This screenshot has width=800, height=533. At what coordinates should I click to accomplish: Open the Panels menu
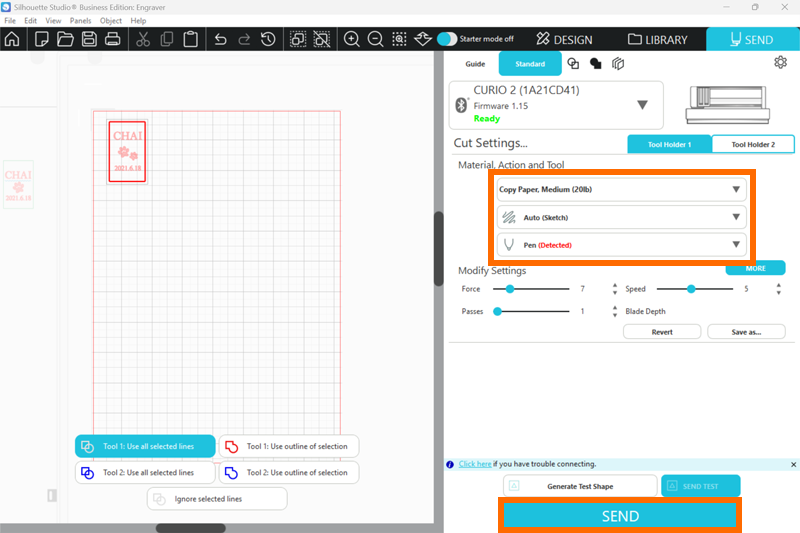[x=80, y=20]
